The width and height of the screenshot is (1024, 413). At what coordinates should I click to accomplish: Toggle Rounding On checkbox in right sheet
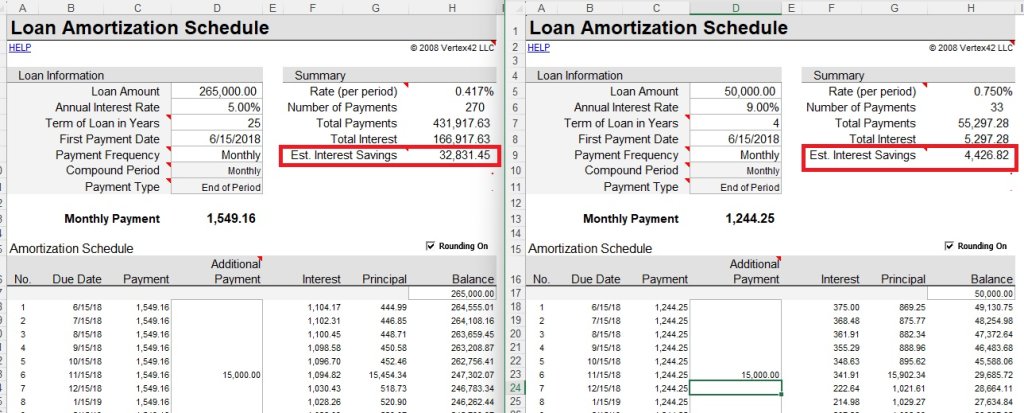[x=950, y=246]
